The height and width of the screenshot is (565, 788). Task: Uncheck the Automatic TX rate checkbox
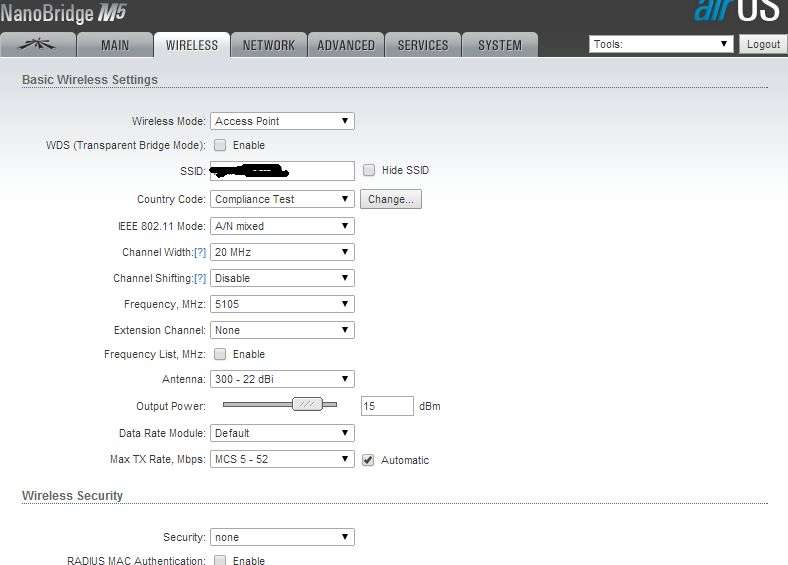click(368, 460)
